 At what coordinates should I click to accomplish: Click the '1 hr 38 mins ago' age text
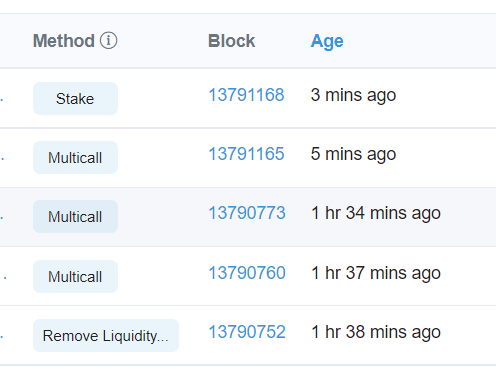coord(376,333)
